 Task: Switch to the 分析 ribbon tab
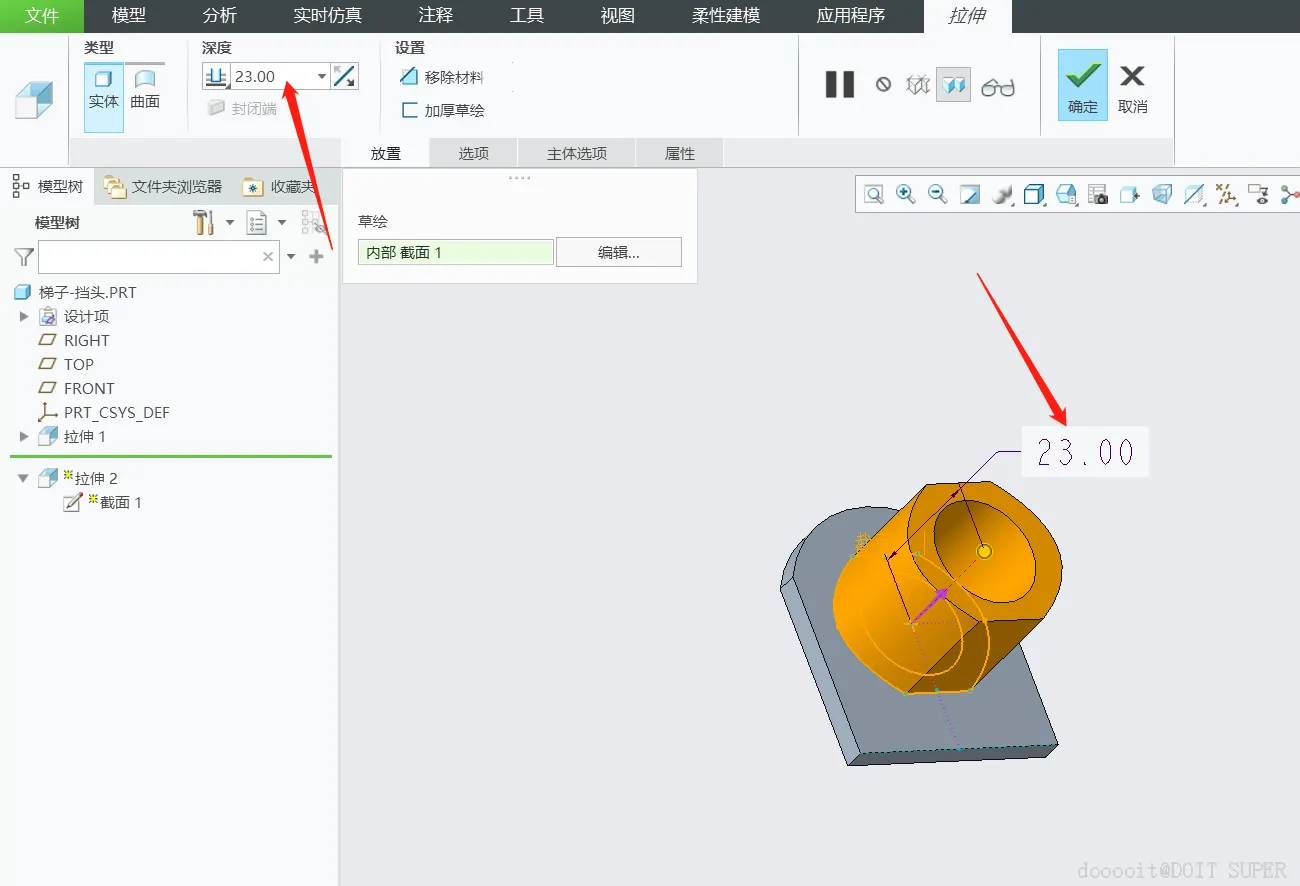coord(219,16)
